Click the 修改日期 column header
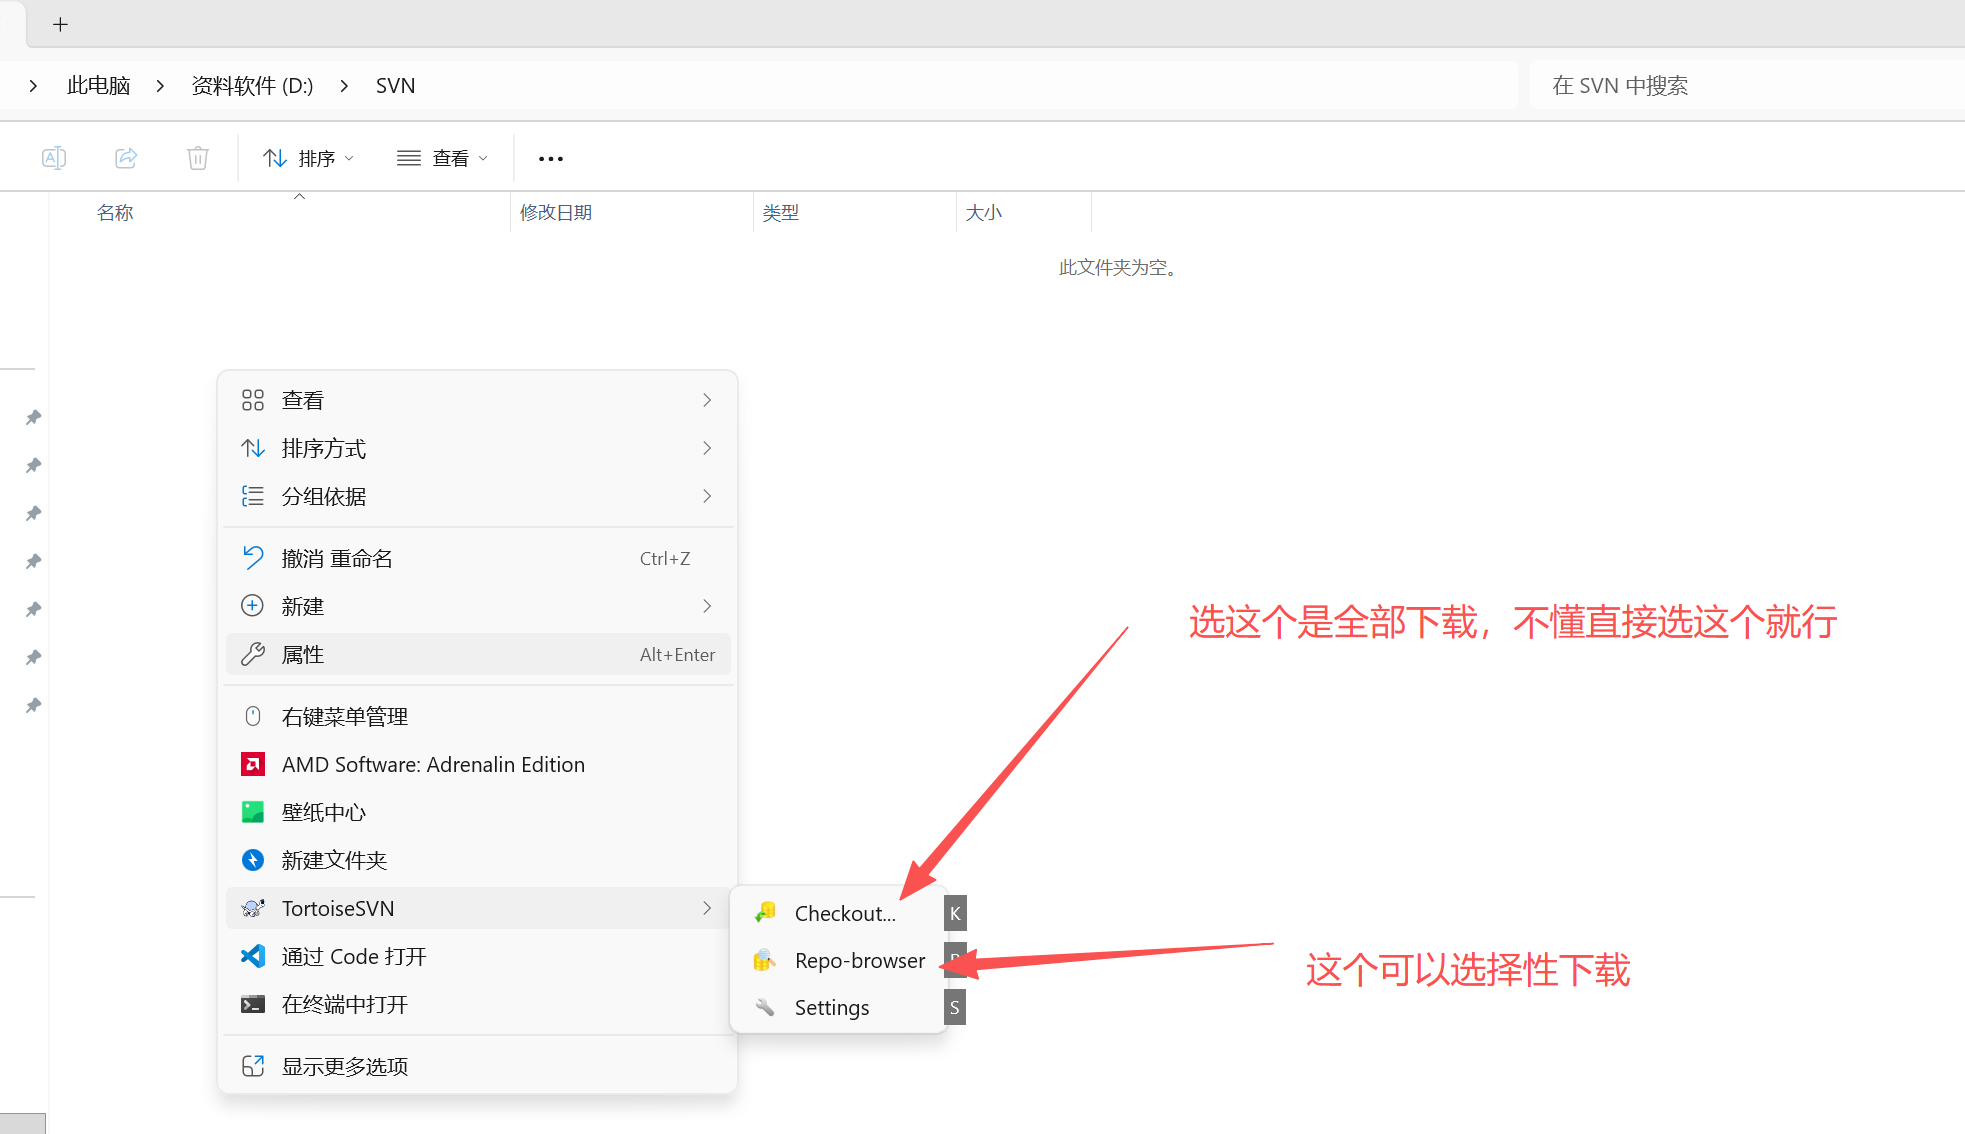Viewport: 1965px width, 1134px height. pyautogui.click(x=556, y=212)
